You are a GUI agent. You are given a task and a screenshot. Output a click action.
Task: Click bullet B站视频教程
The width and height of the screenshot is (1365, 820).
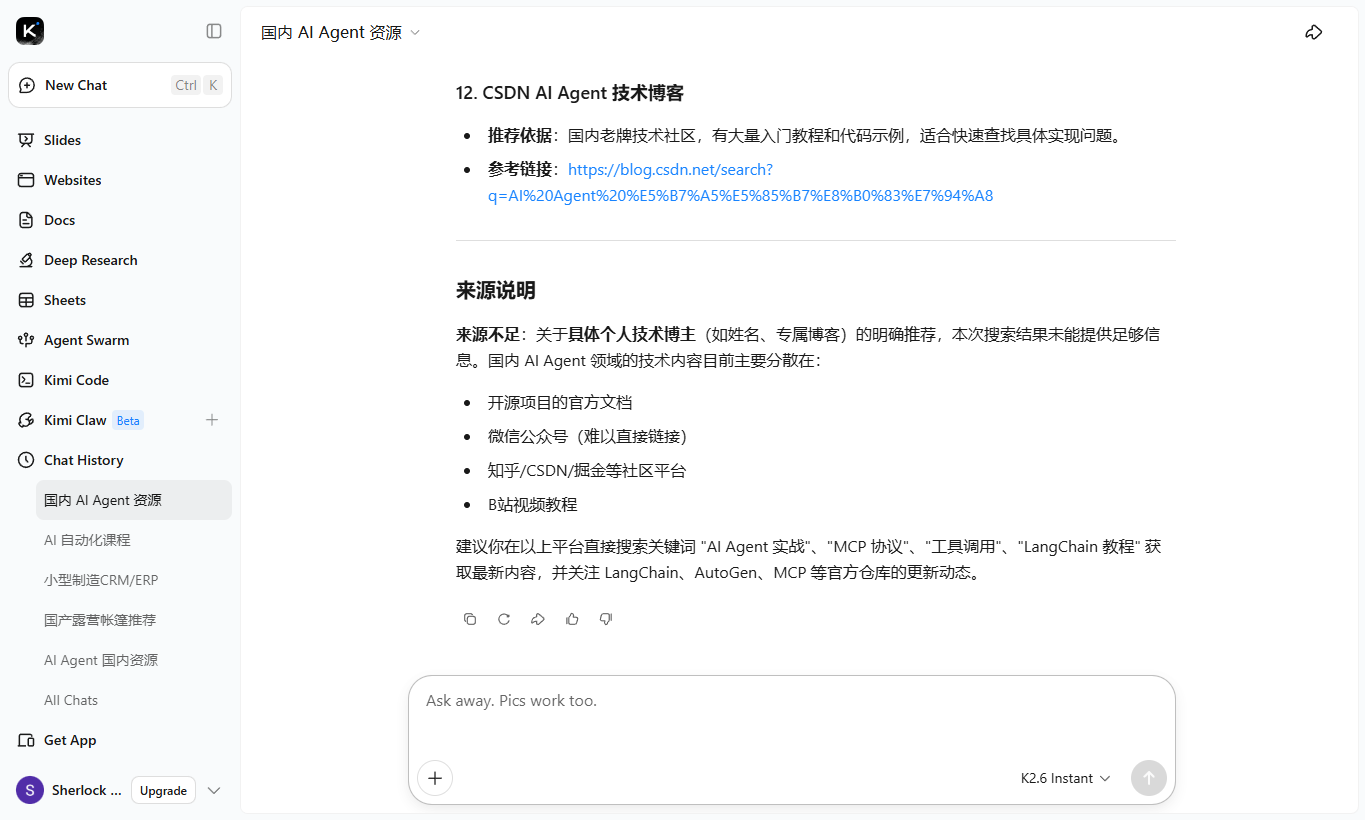coord(533,504)
